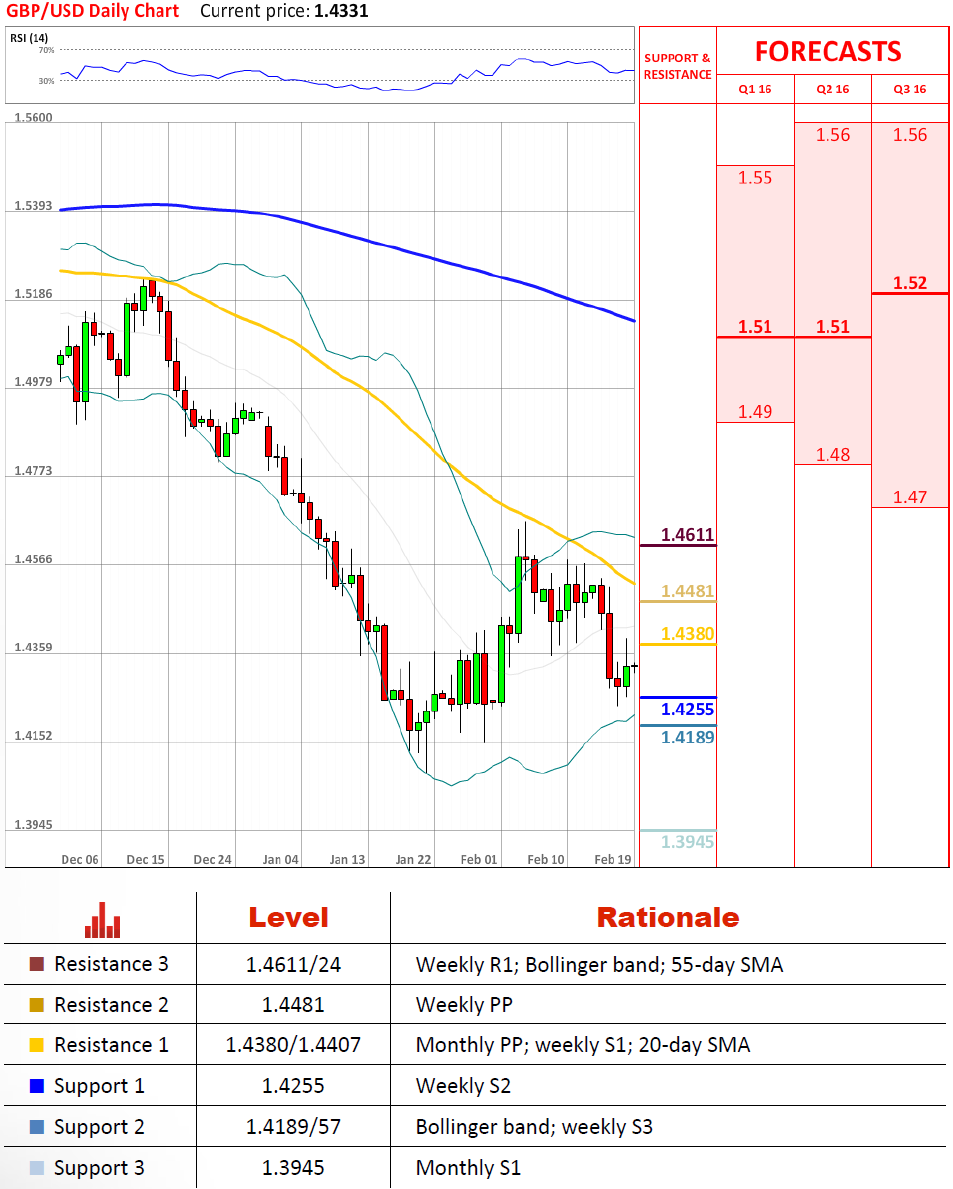Click the rationale 'Weekly S2'

pyautogui.click(x=463, y=1086)
